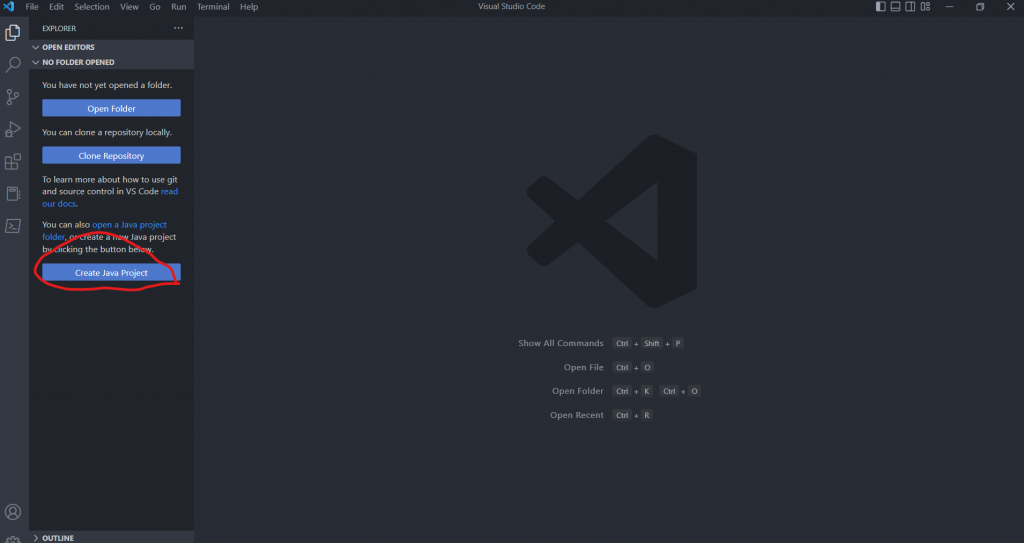The image size is (1024, 543).
Task: Open the Explorer view in the activity bar
Action: (x=12, y=32)
